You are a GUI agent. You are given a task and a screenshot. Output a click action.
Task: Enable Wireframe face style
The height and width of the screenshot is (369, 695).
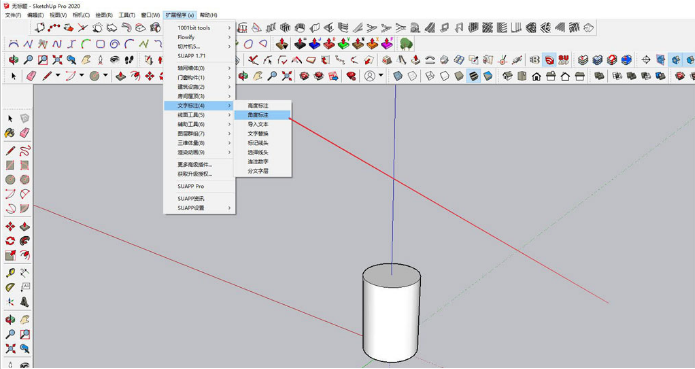(430, 76)
